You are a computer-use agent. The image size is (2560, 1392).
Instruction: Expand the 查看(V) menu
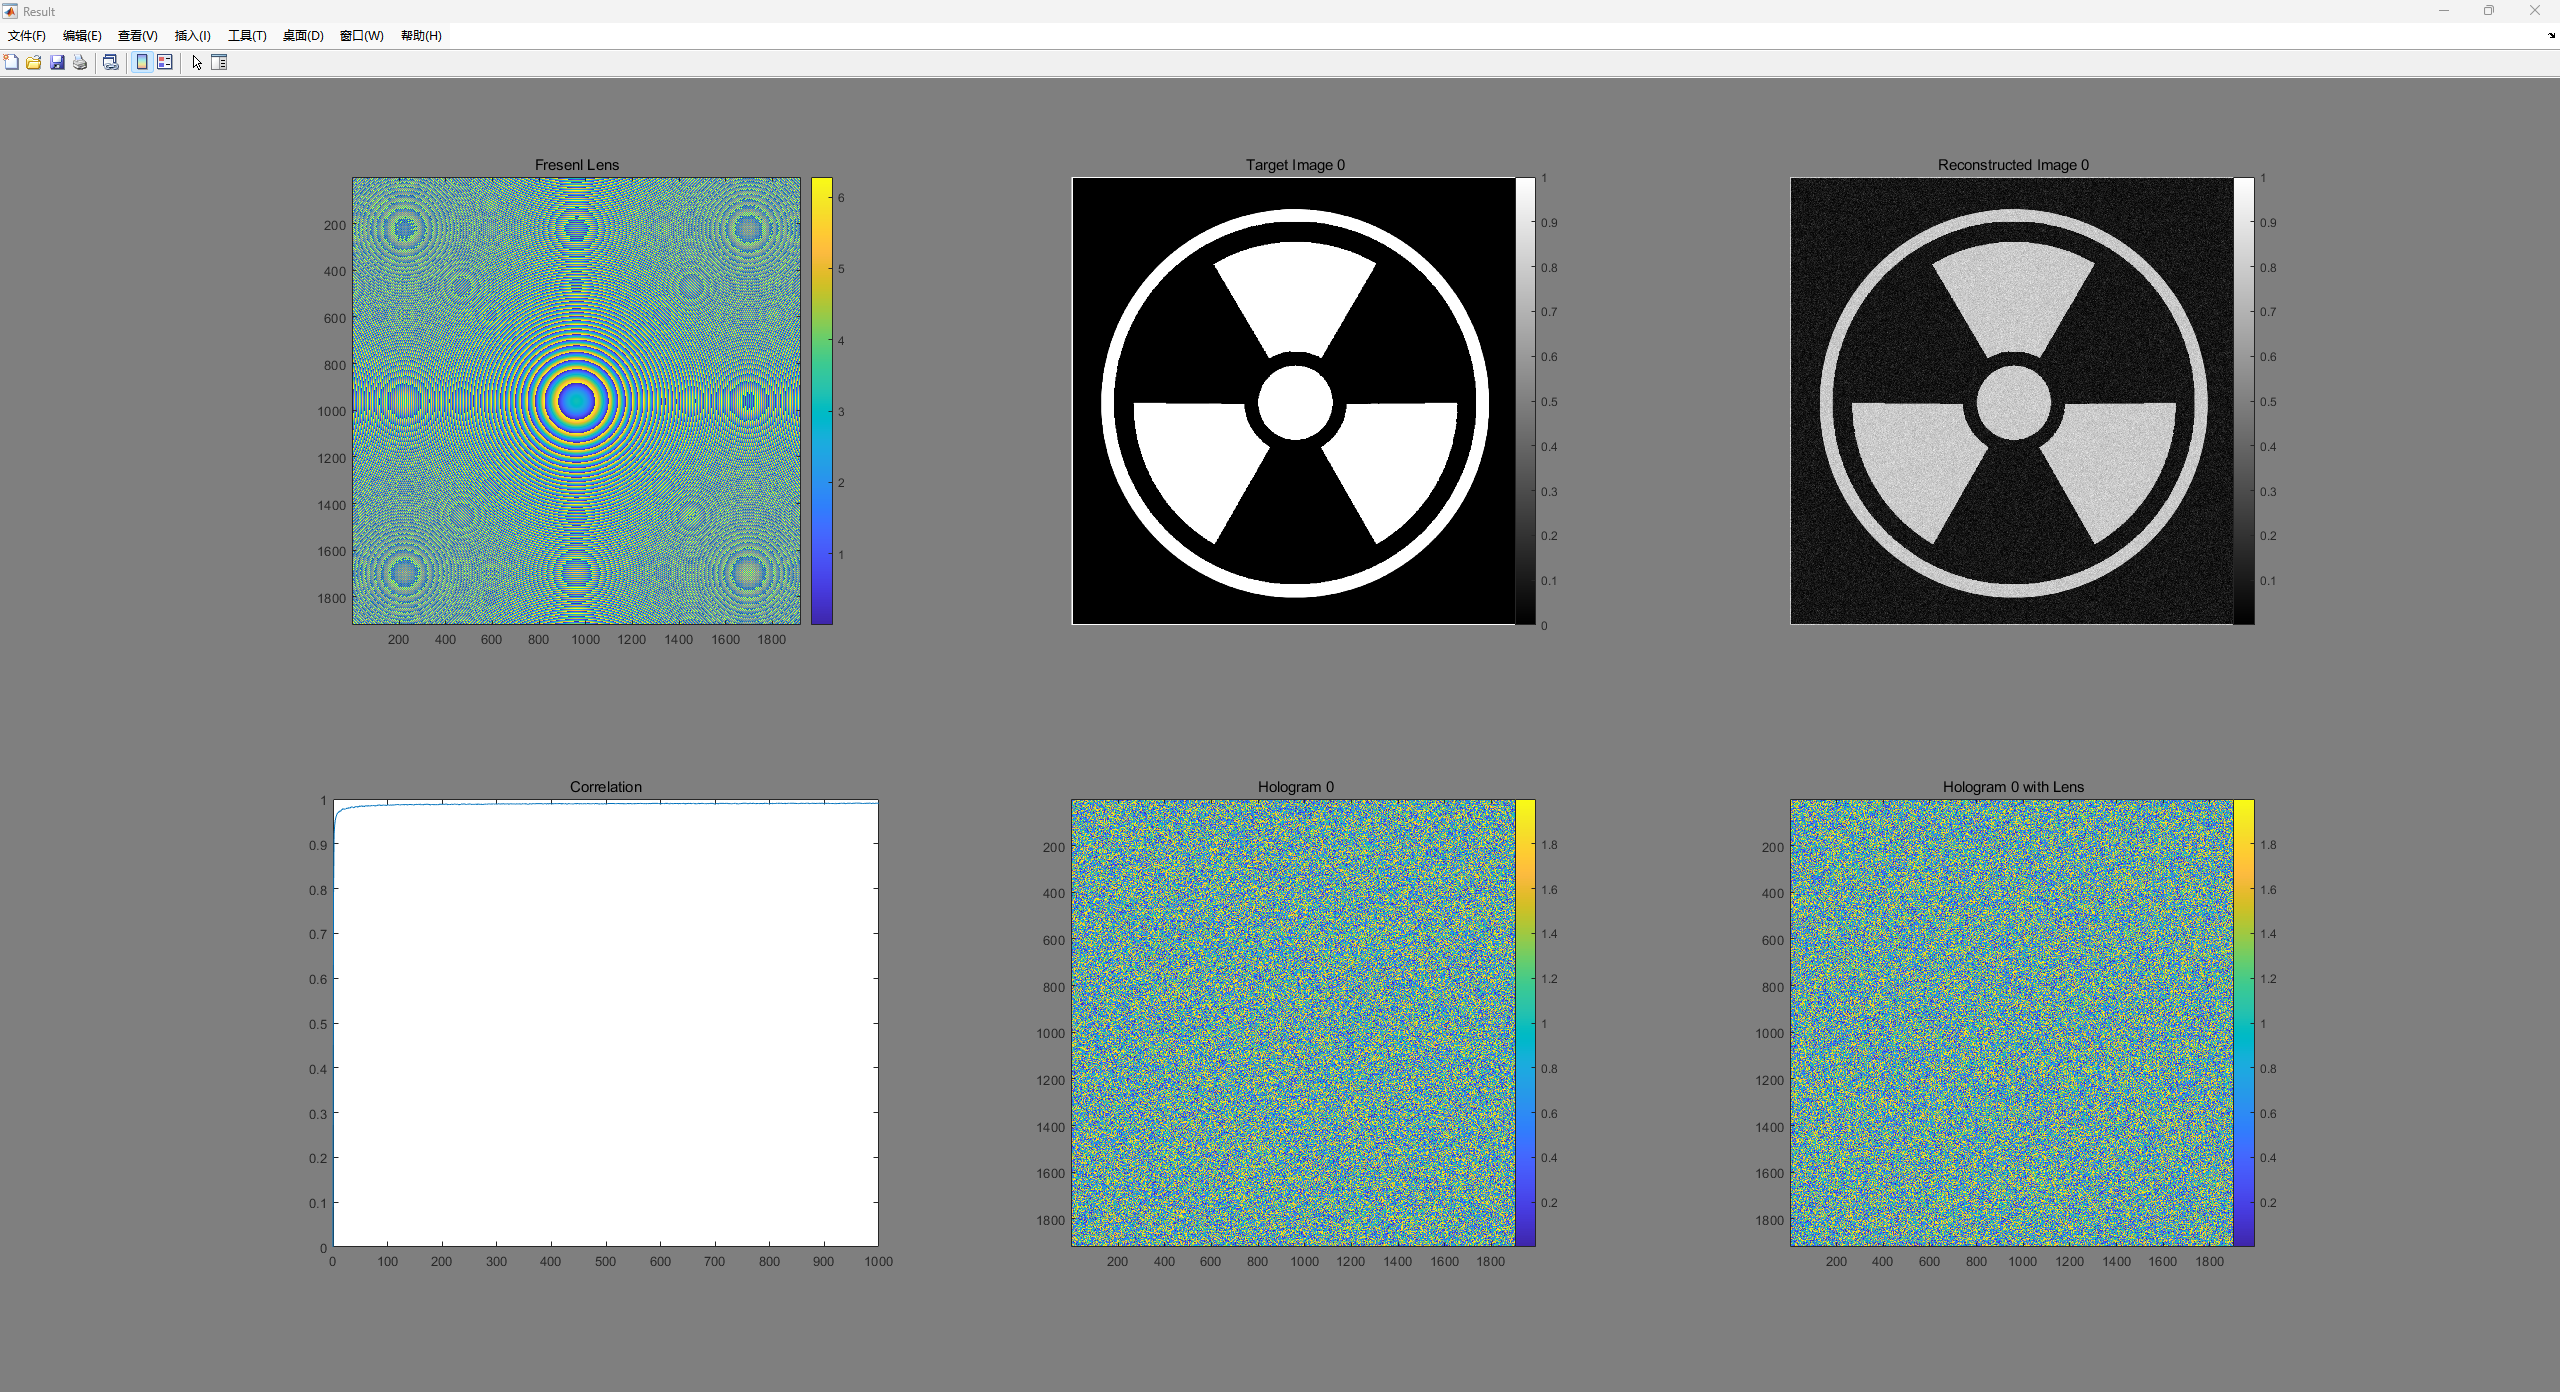pyautogui.click(x=138, y=35)
